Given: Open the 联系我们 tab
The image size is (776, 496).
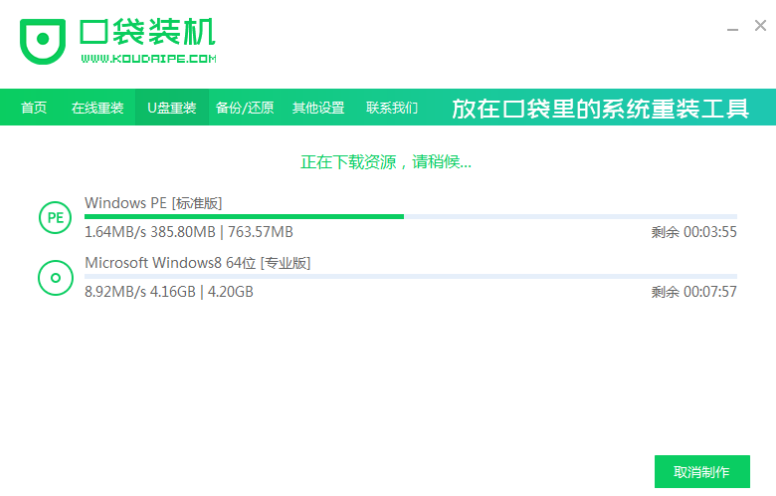Looking at the screenshot, I should 392,108.
